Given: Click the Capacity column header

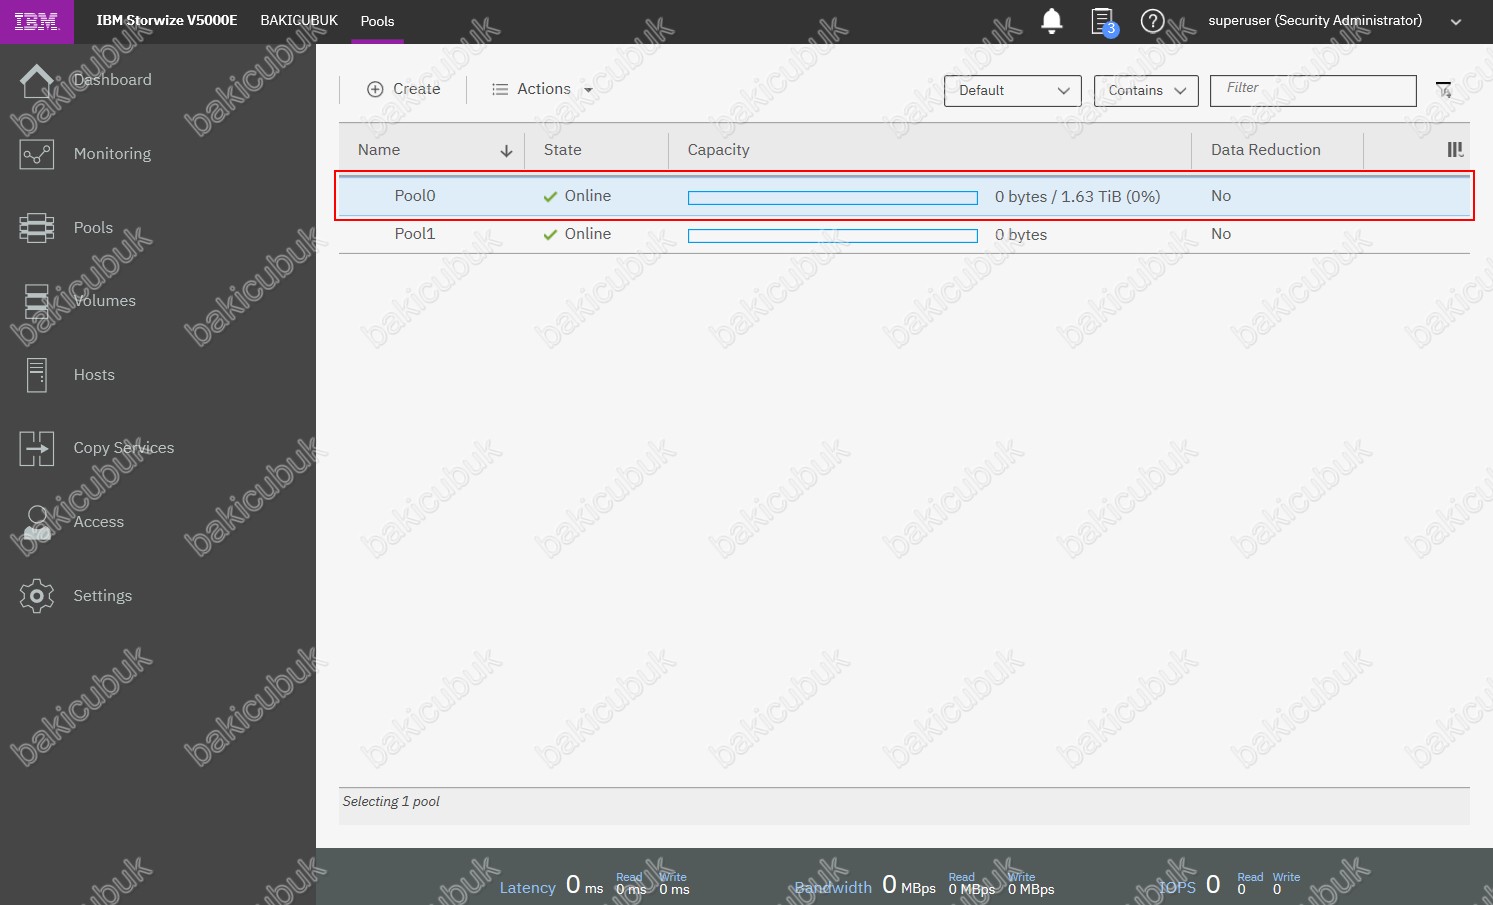Looking at the screenshot, I should [x=718, y=150].
